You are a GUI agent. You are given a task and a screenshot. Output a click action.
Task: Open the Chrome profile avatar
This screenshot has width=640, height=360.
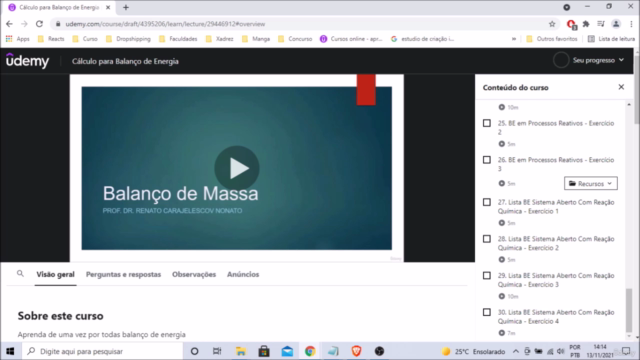pos(616,24)
